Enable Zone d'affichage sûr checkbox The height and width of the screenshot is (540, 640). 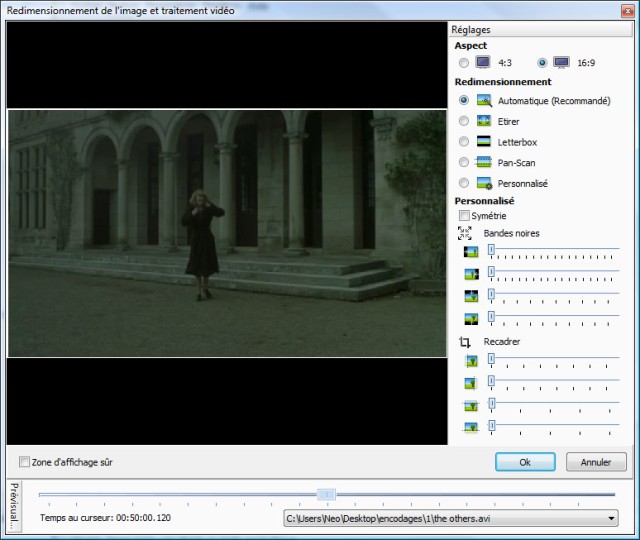point(24,462)
